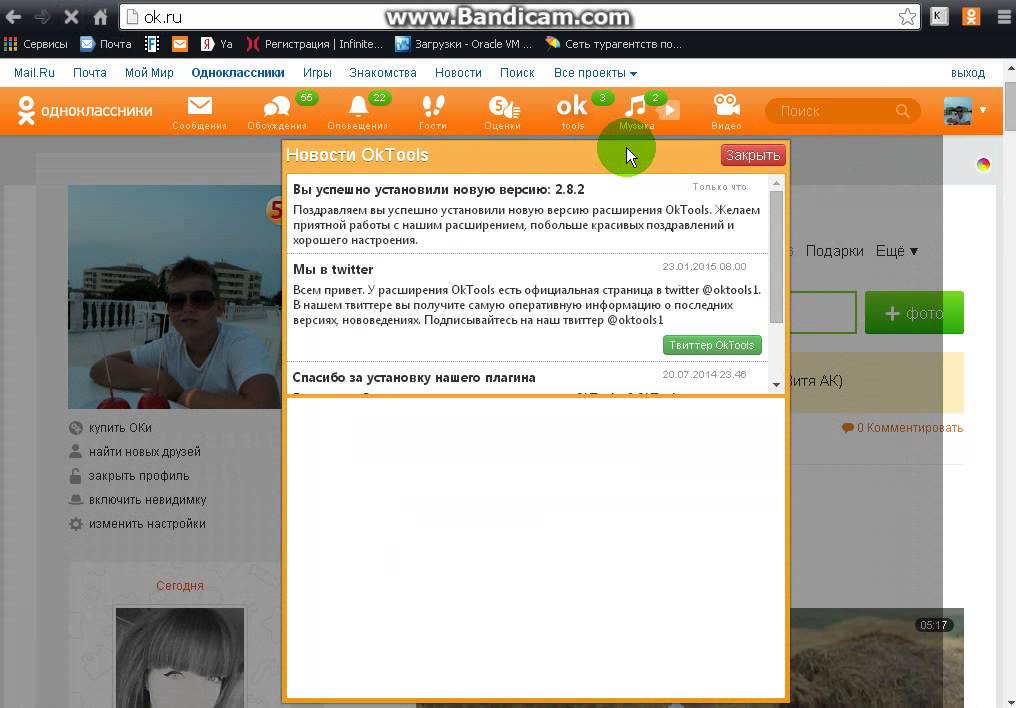This screenshot has width=1016, height=708.
Task: Click найти новых друзей link
Action: [144, 451]
